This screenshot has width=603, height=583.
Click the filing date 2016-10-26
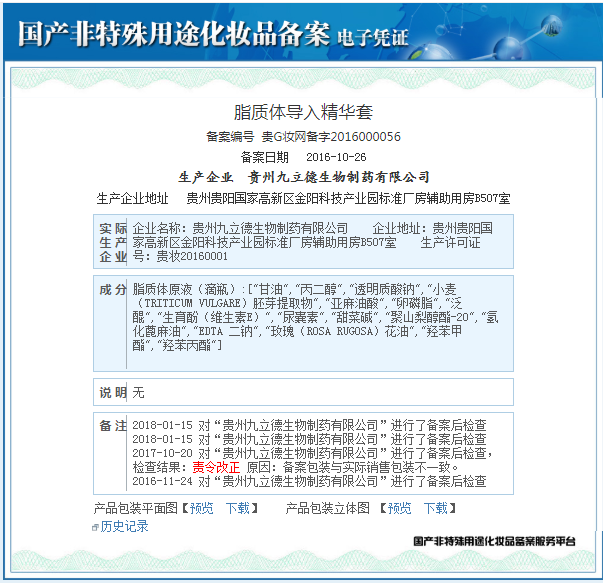tap(336, 157)
